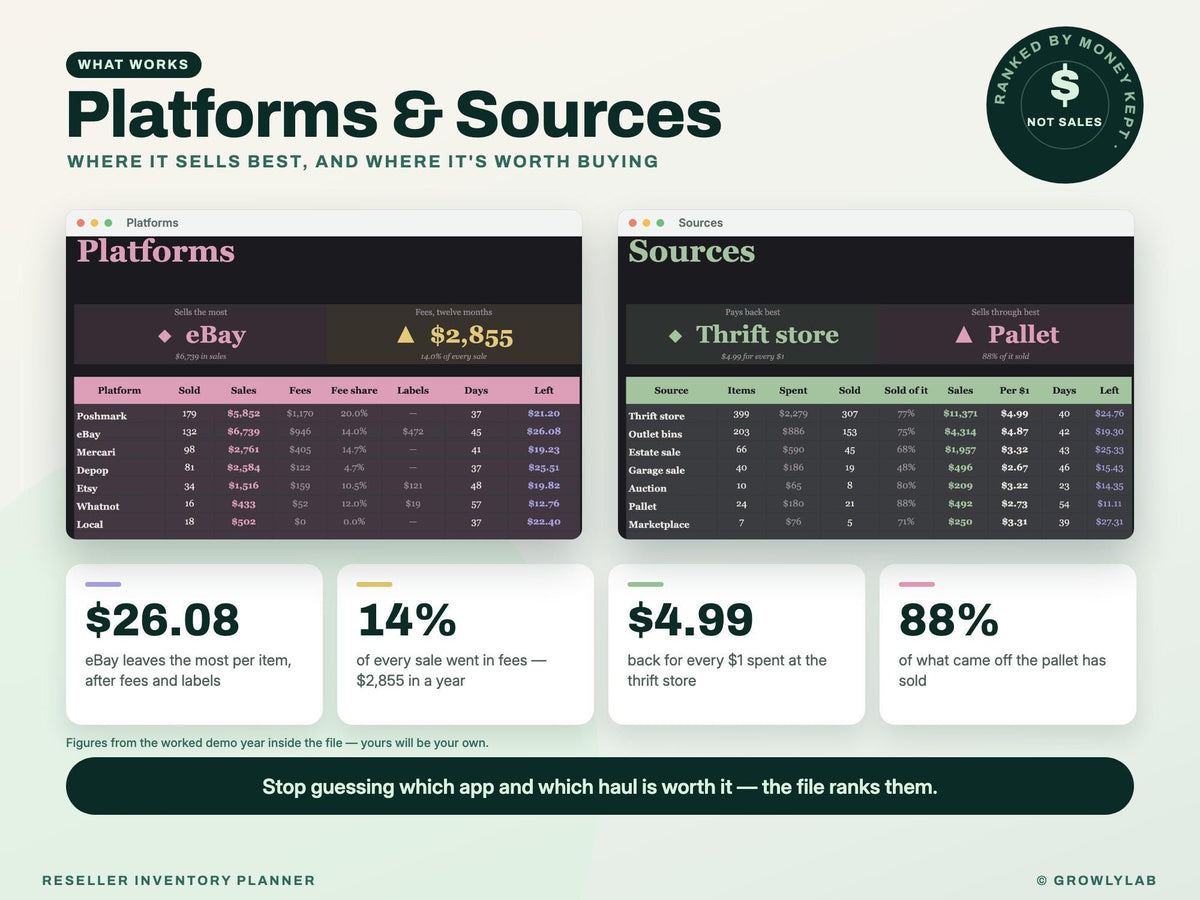Click the $2,279 spent cell
Screen dimensions: 1200x900
pyautogui.click(x=793, y=413)
